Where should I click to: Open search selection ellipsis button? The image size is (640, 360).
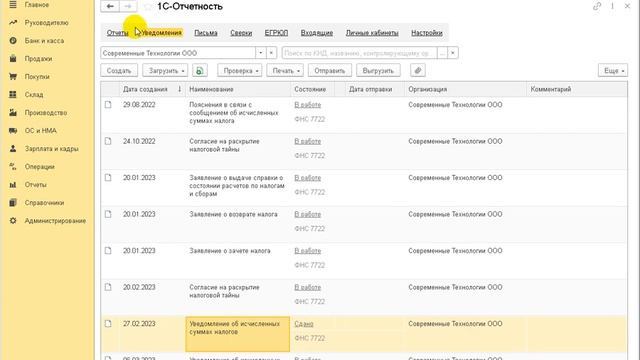pos(442,53)
